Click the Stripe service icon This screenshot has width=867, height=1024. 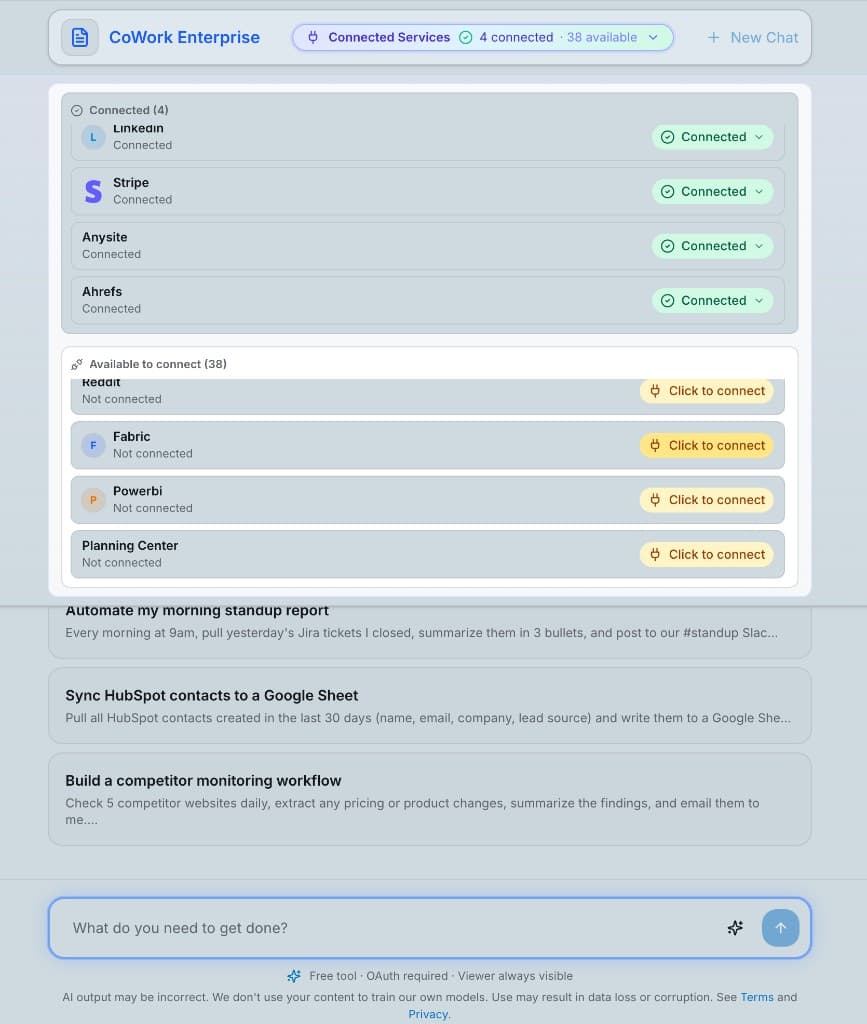pos(93,191)
